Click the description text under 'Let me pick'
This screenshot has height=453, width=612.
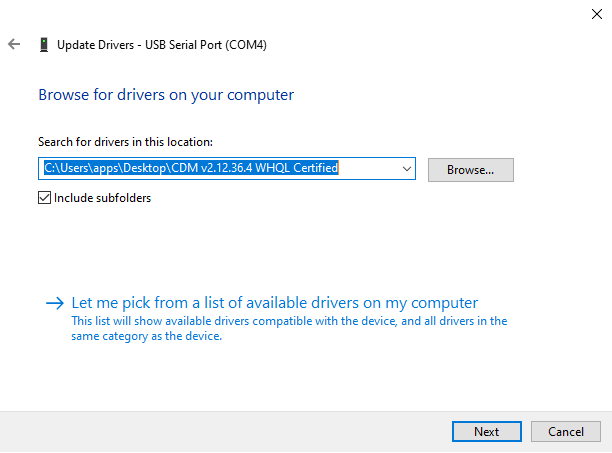click(289, 329)
